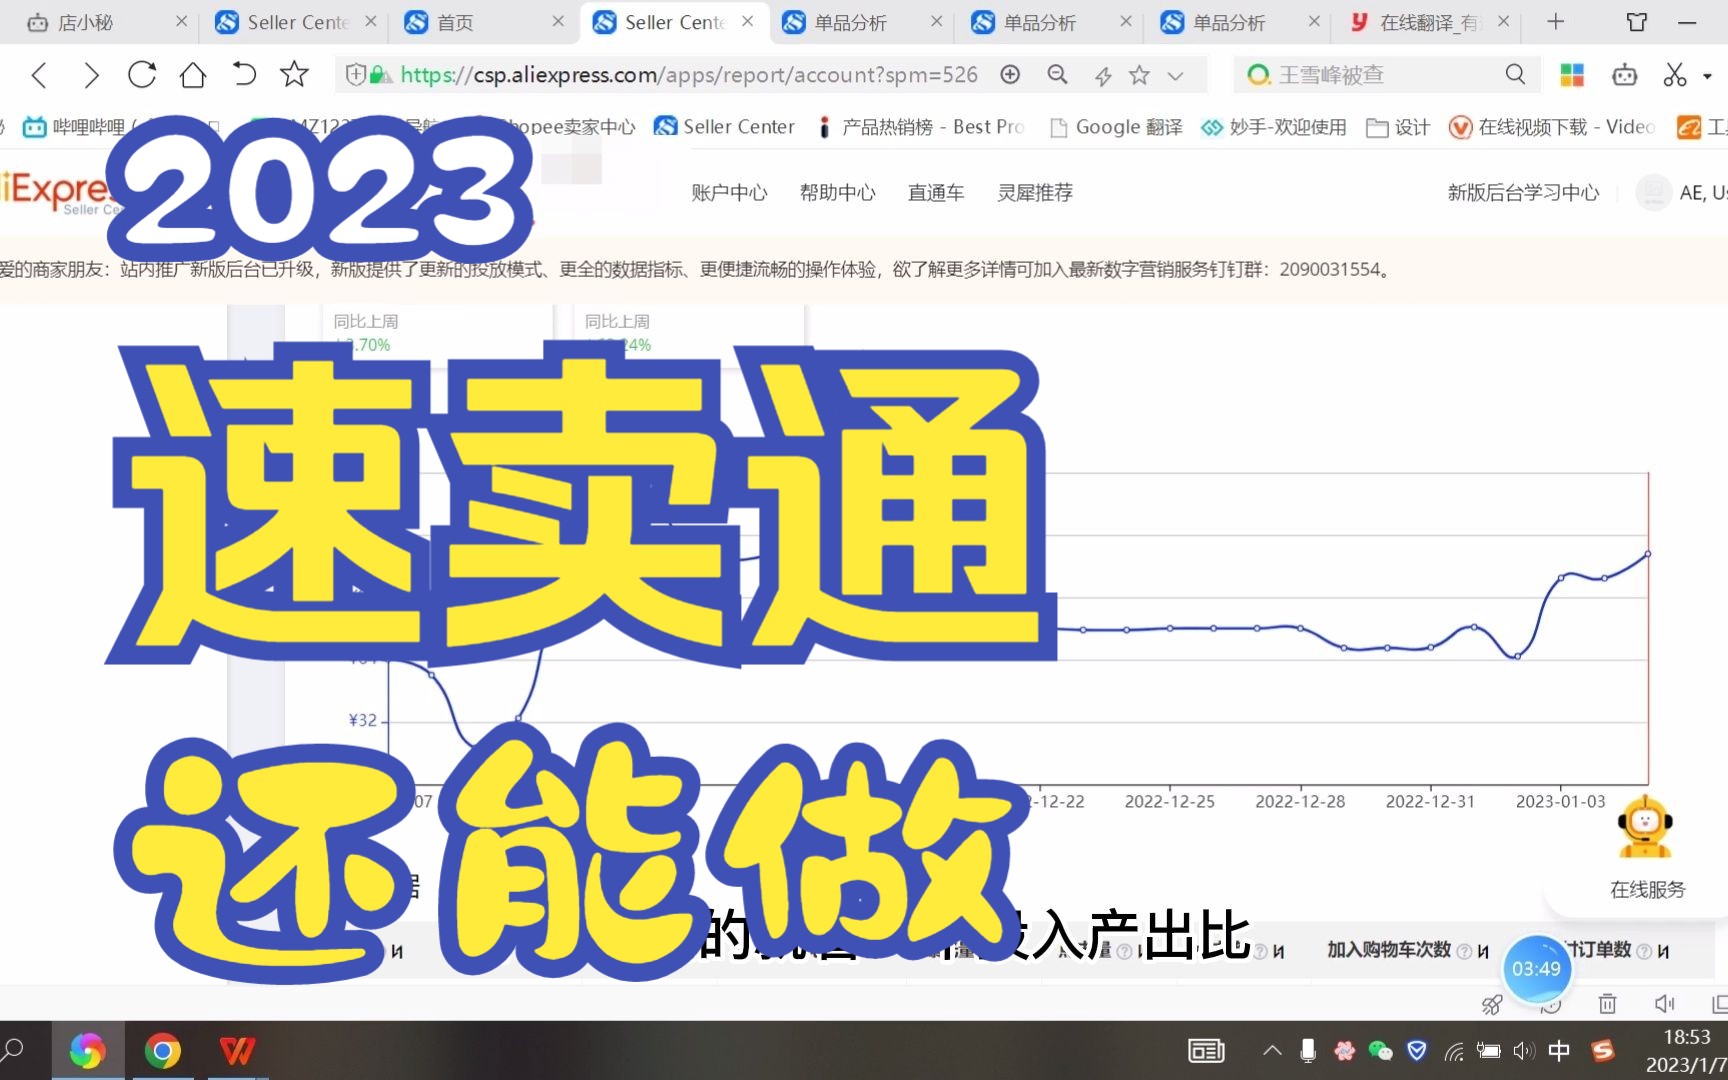Zoom in page with plus magnifier icon
The height and width of the screenshot is (1080, 1728).
pyautogui.click(x=1010, y=75)
